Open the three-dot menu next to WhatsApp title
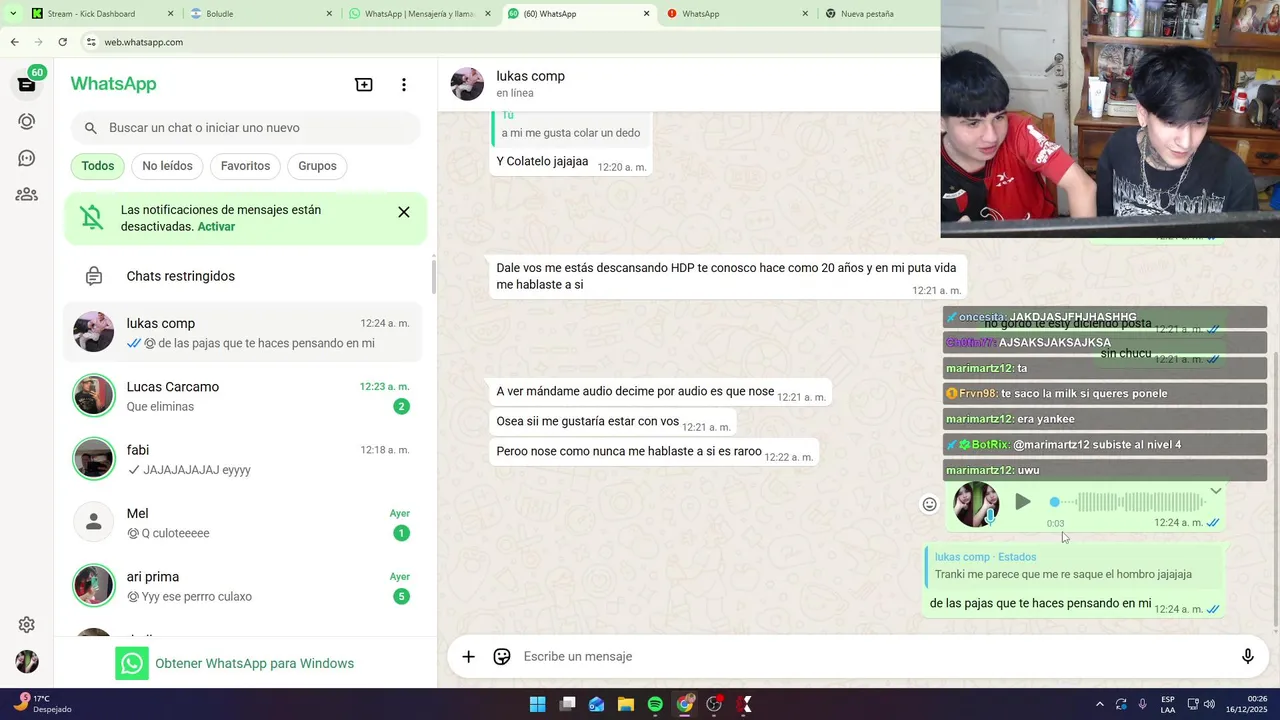The image size is (1280, 720). (x=404, y=85)
